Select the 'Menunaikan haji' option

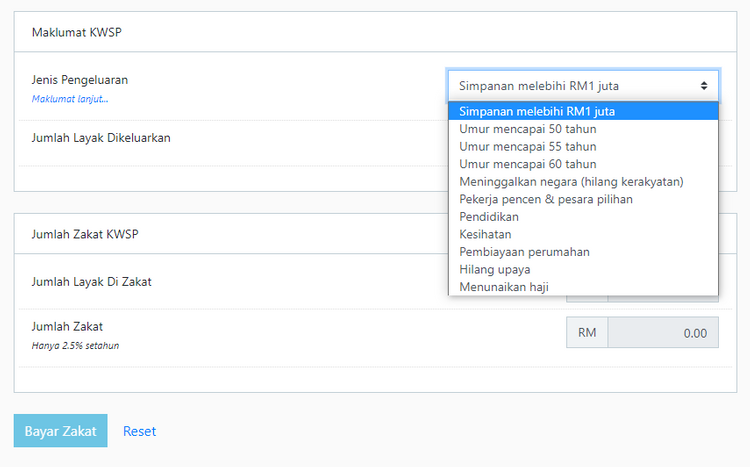583,287
